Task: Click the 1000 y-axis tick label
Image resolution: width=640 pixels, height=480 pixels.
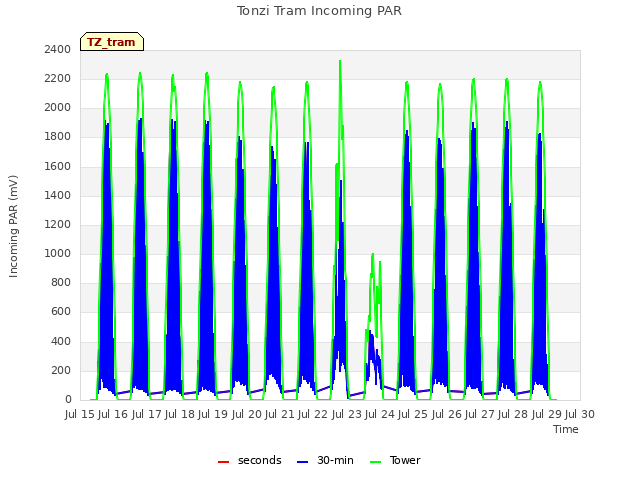Action: pos(58,253)
